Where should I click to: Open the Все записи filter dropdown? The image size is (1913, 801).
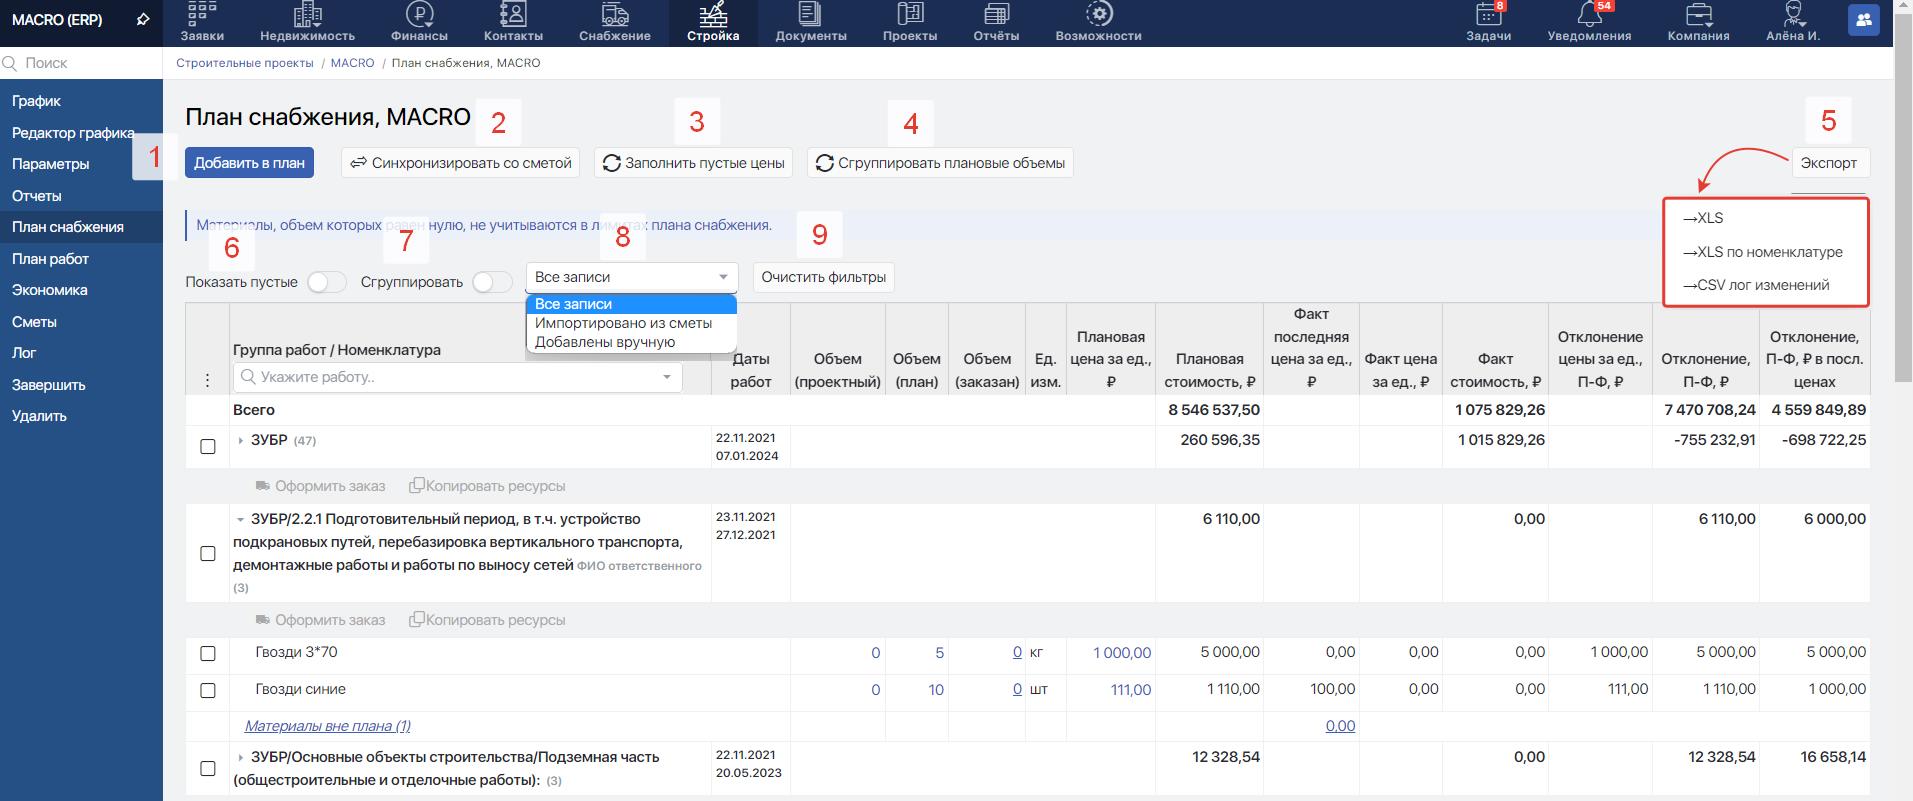coord(631,277)
